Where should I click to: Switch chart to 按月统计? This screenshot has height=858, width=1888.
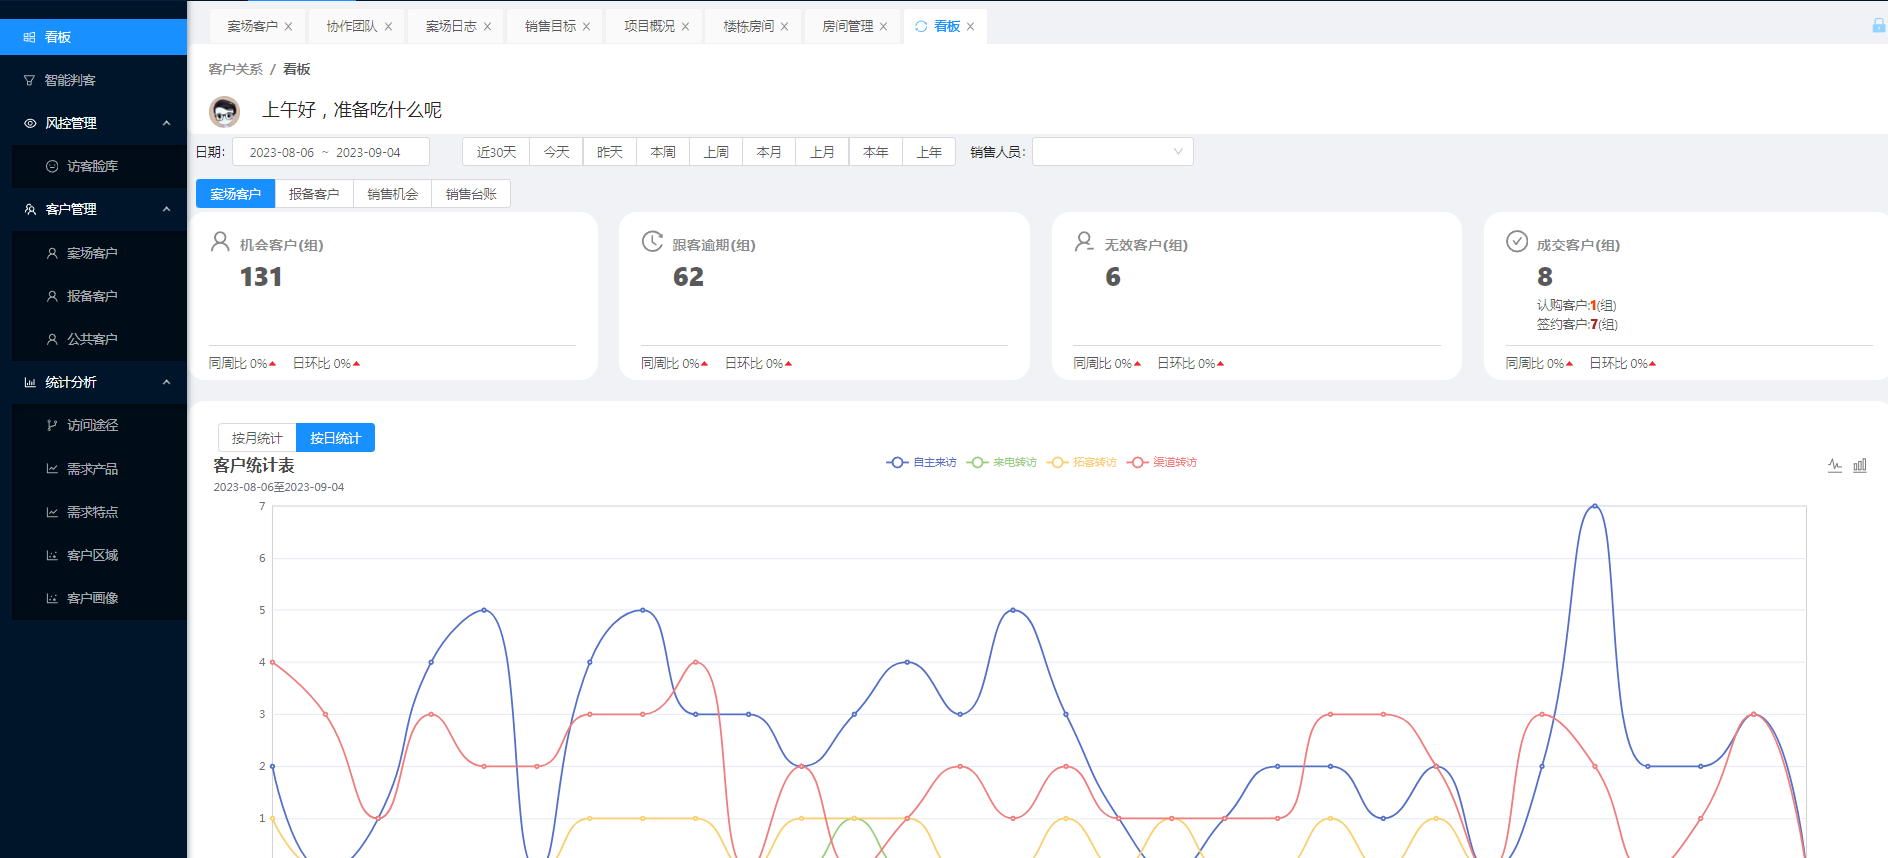click(257, 438)
